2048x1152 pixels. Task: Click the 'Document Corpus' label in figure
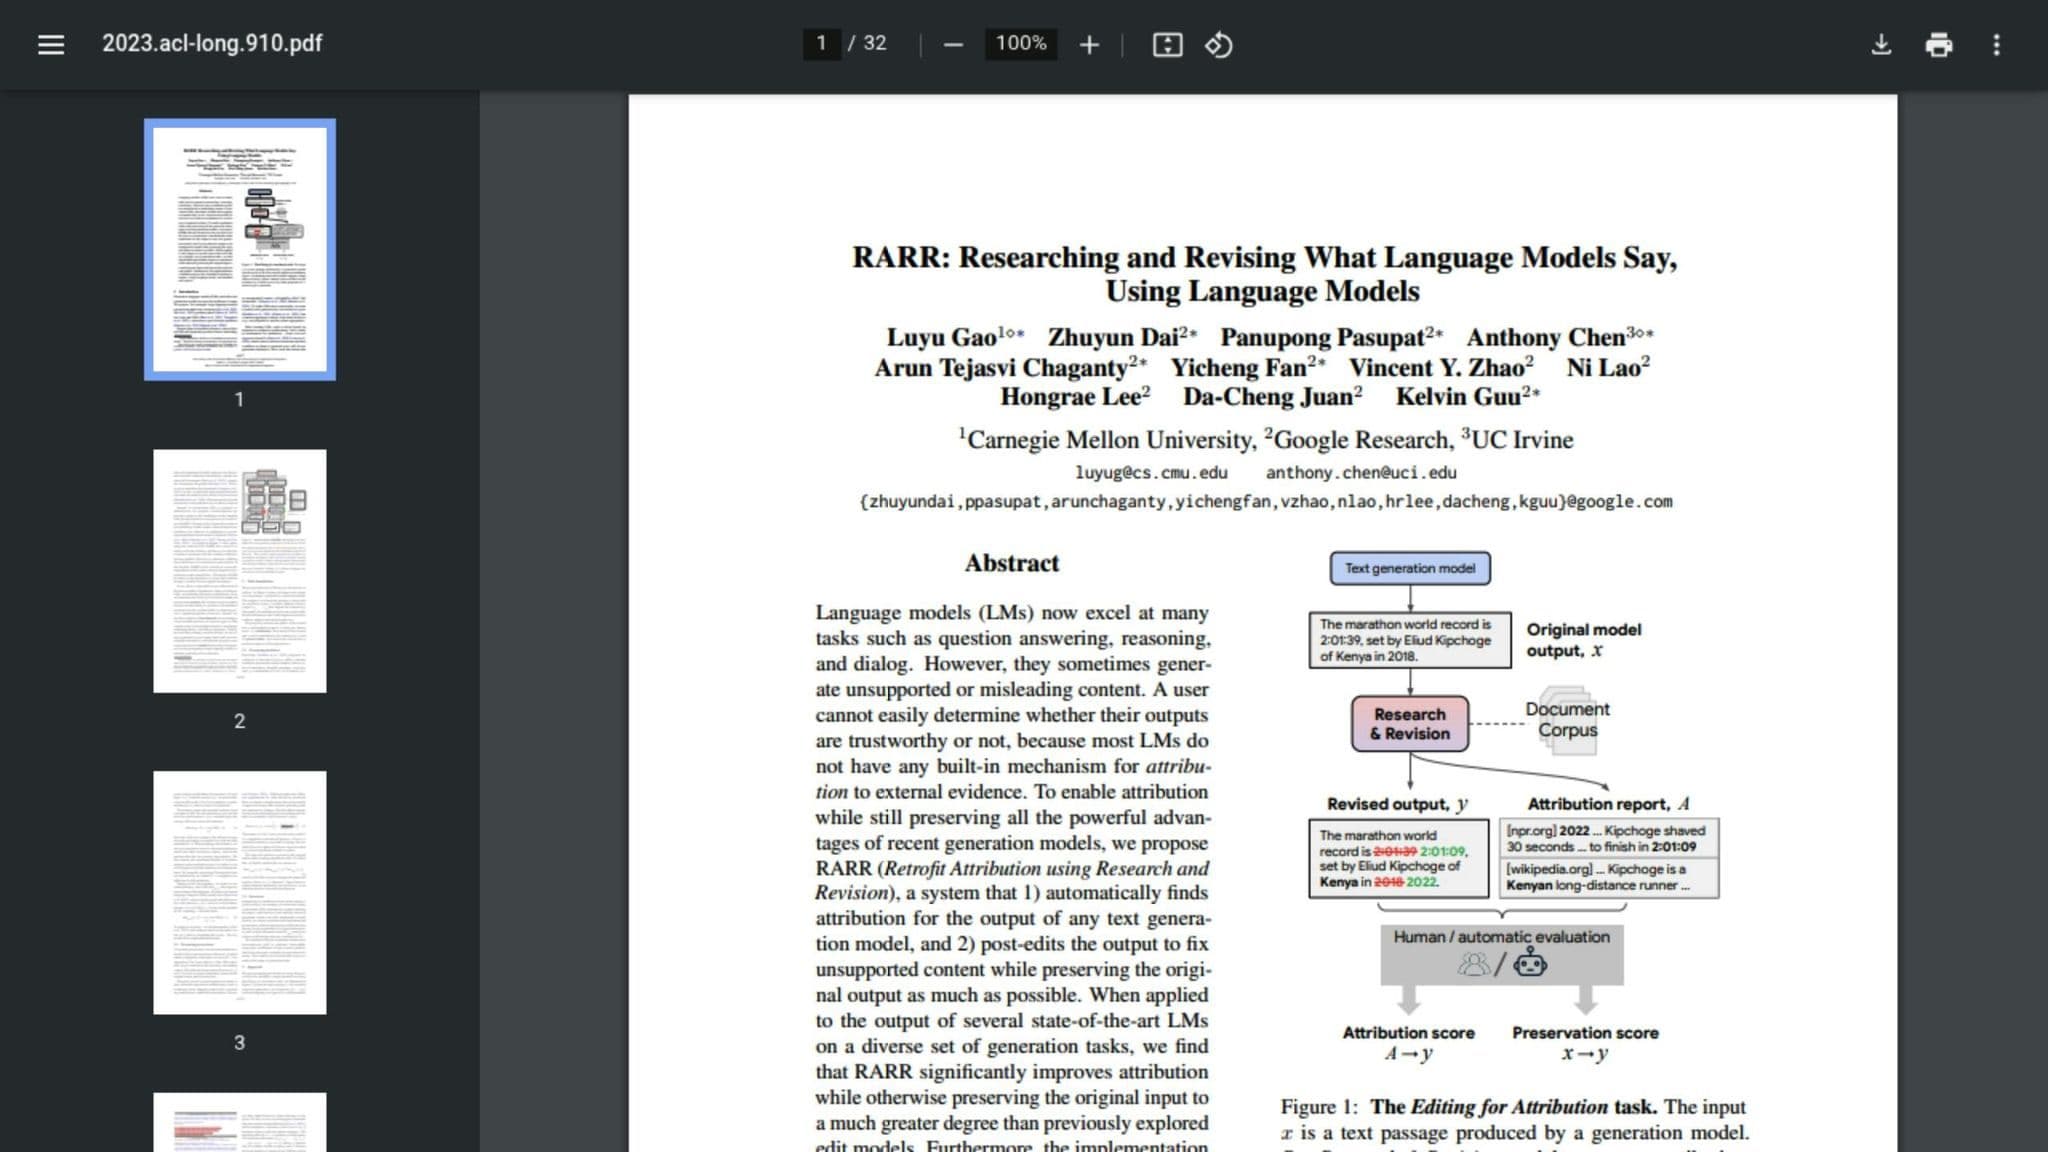pyautogui.click(x=1567, y=719)
